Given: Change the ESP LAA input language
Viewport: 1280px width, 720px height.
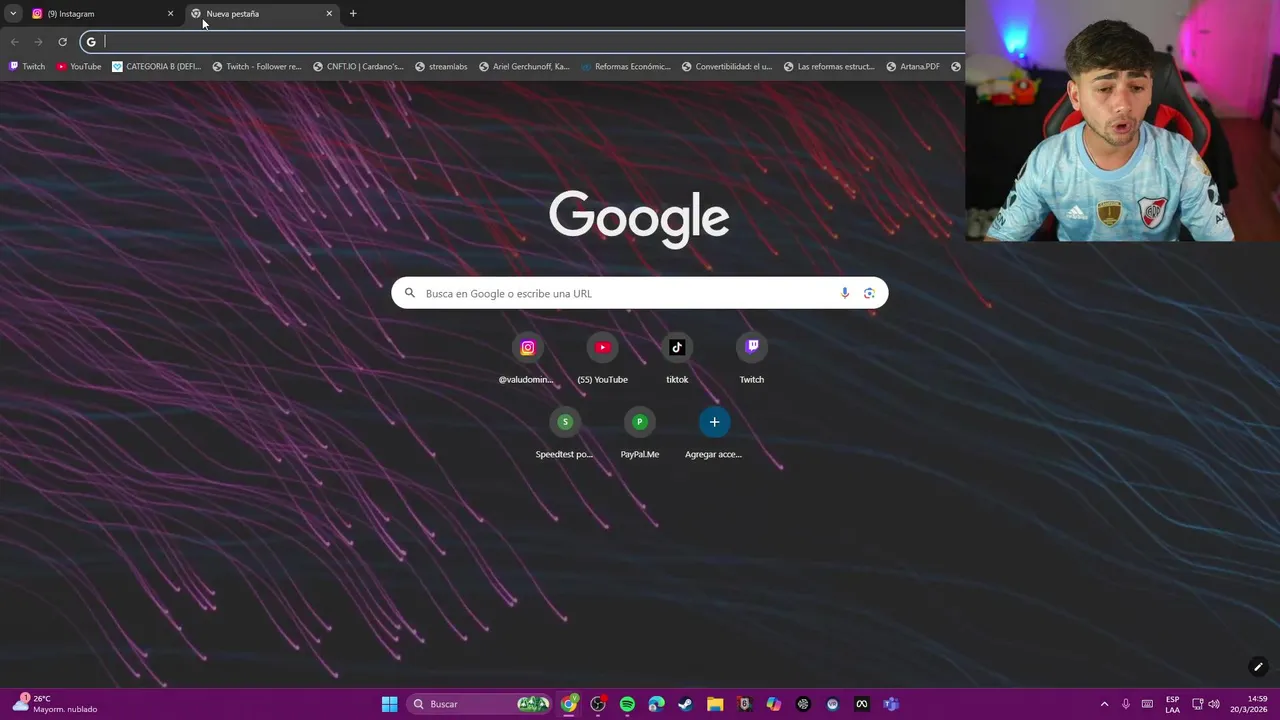Looking at the screenshot, I should coord(1172,704).
